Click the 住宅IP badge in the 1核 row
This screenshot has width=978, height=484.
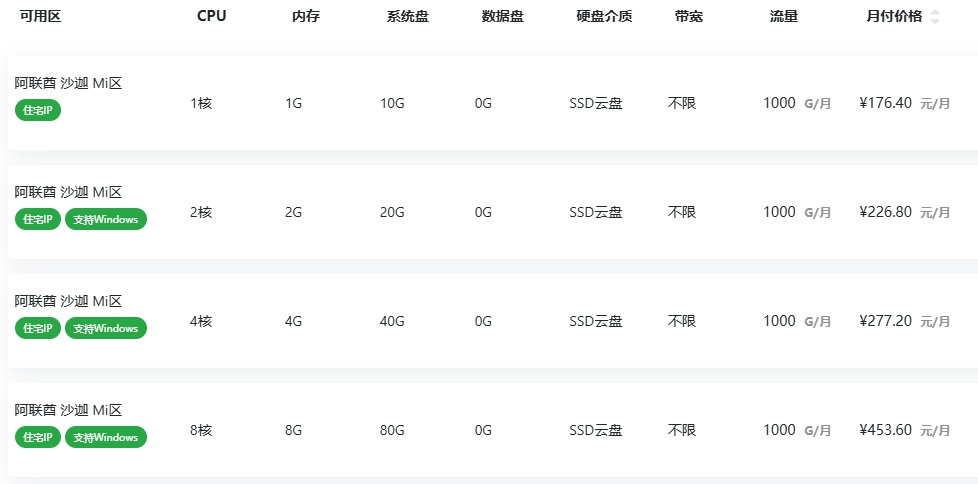tap(38, 110)
